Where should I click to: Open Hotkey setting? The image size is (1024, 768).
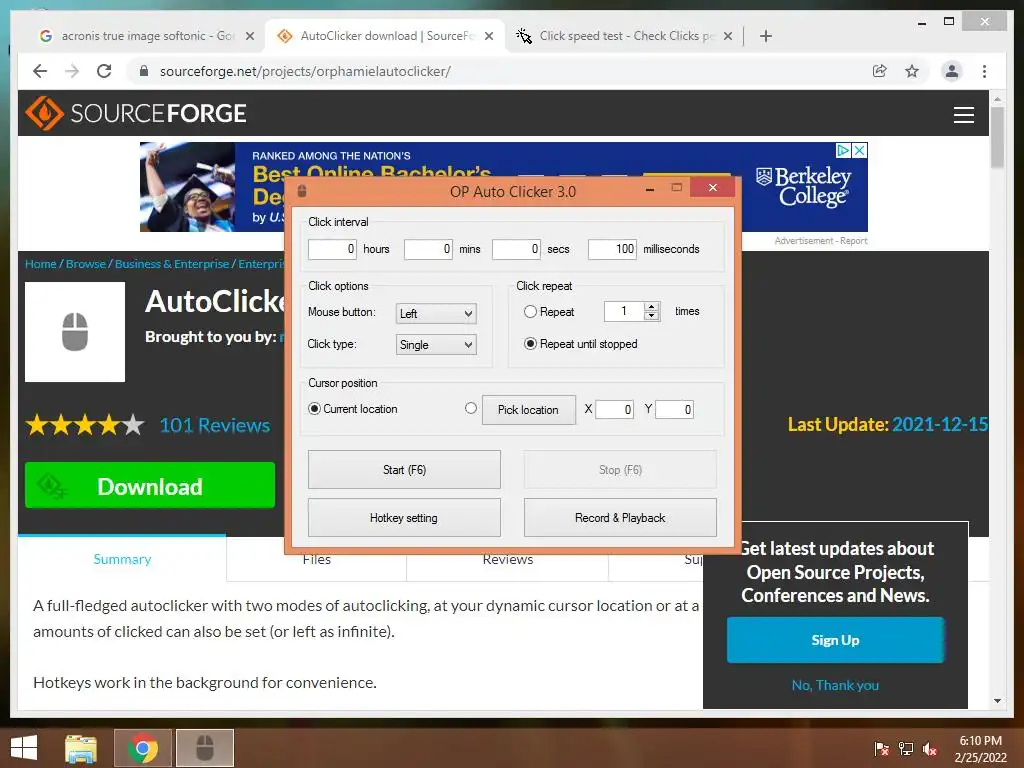coord(404,518)
